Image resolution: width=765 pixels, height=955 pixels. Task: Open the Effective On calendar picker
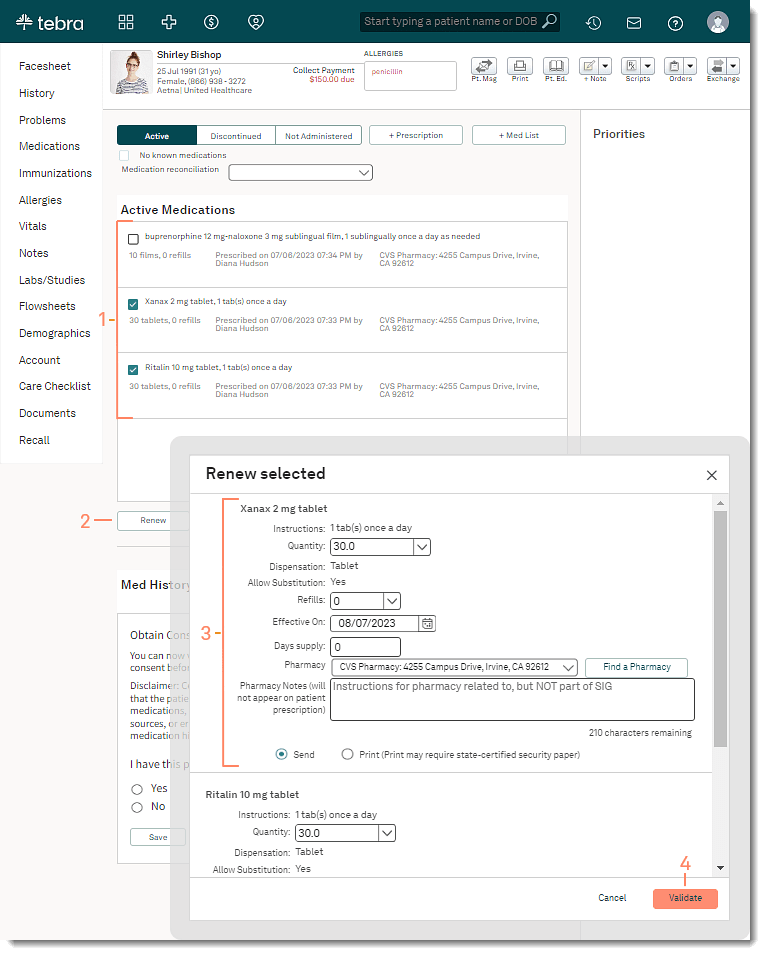coord(428,624)
